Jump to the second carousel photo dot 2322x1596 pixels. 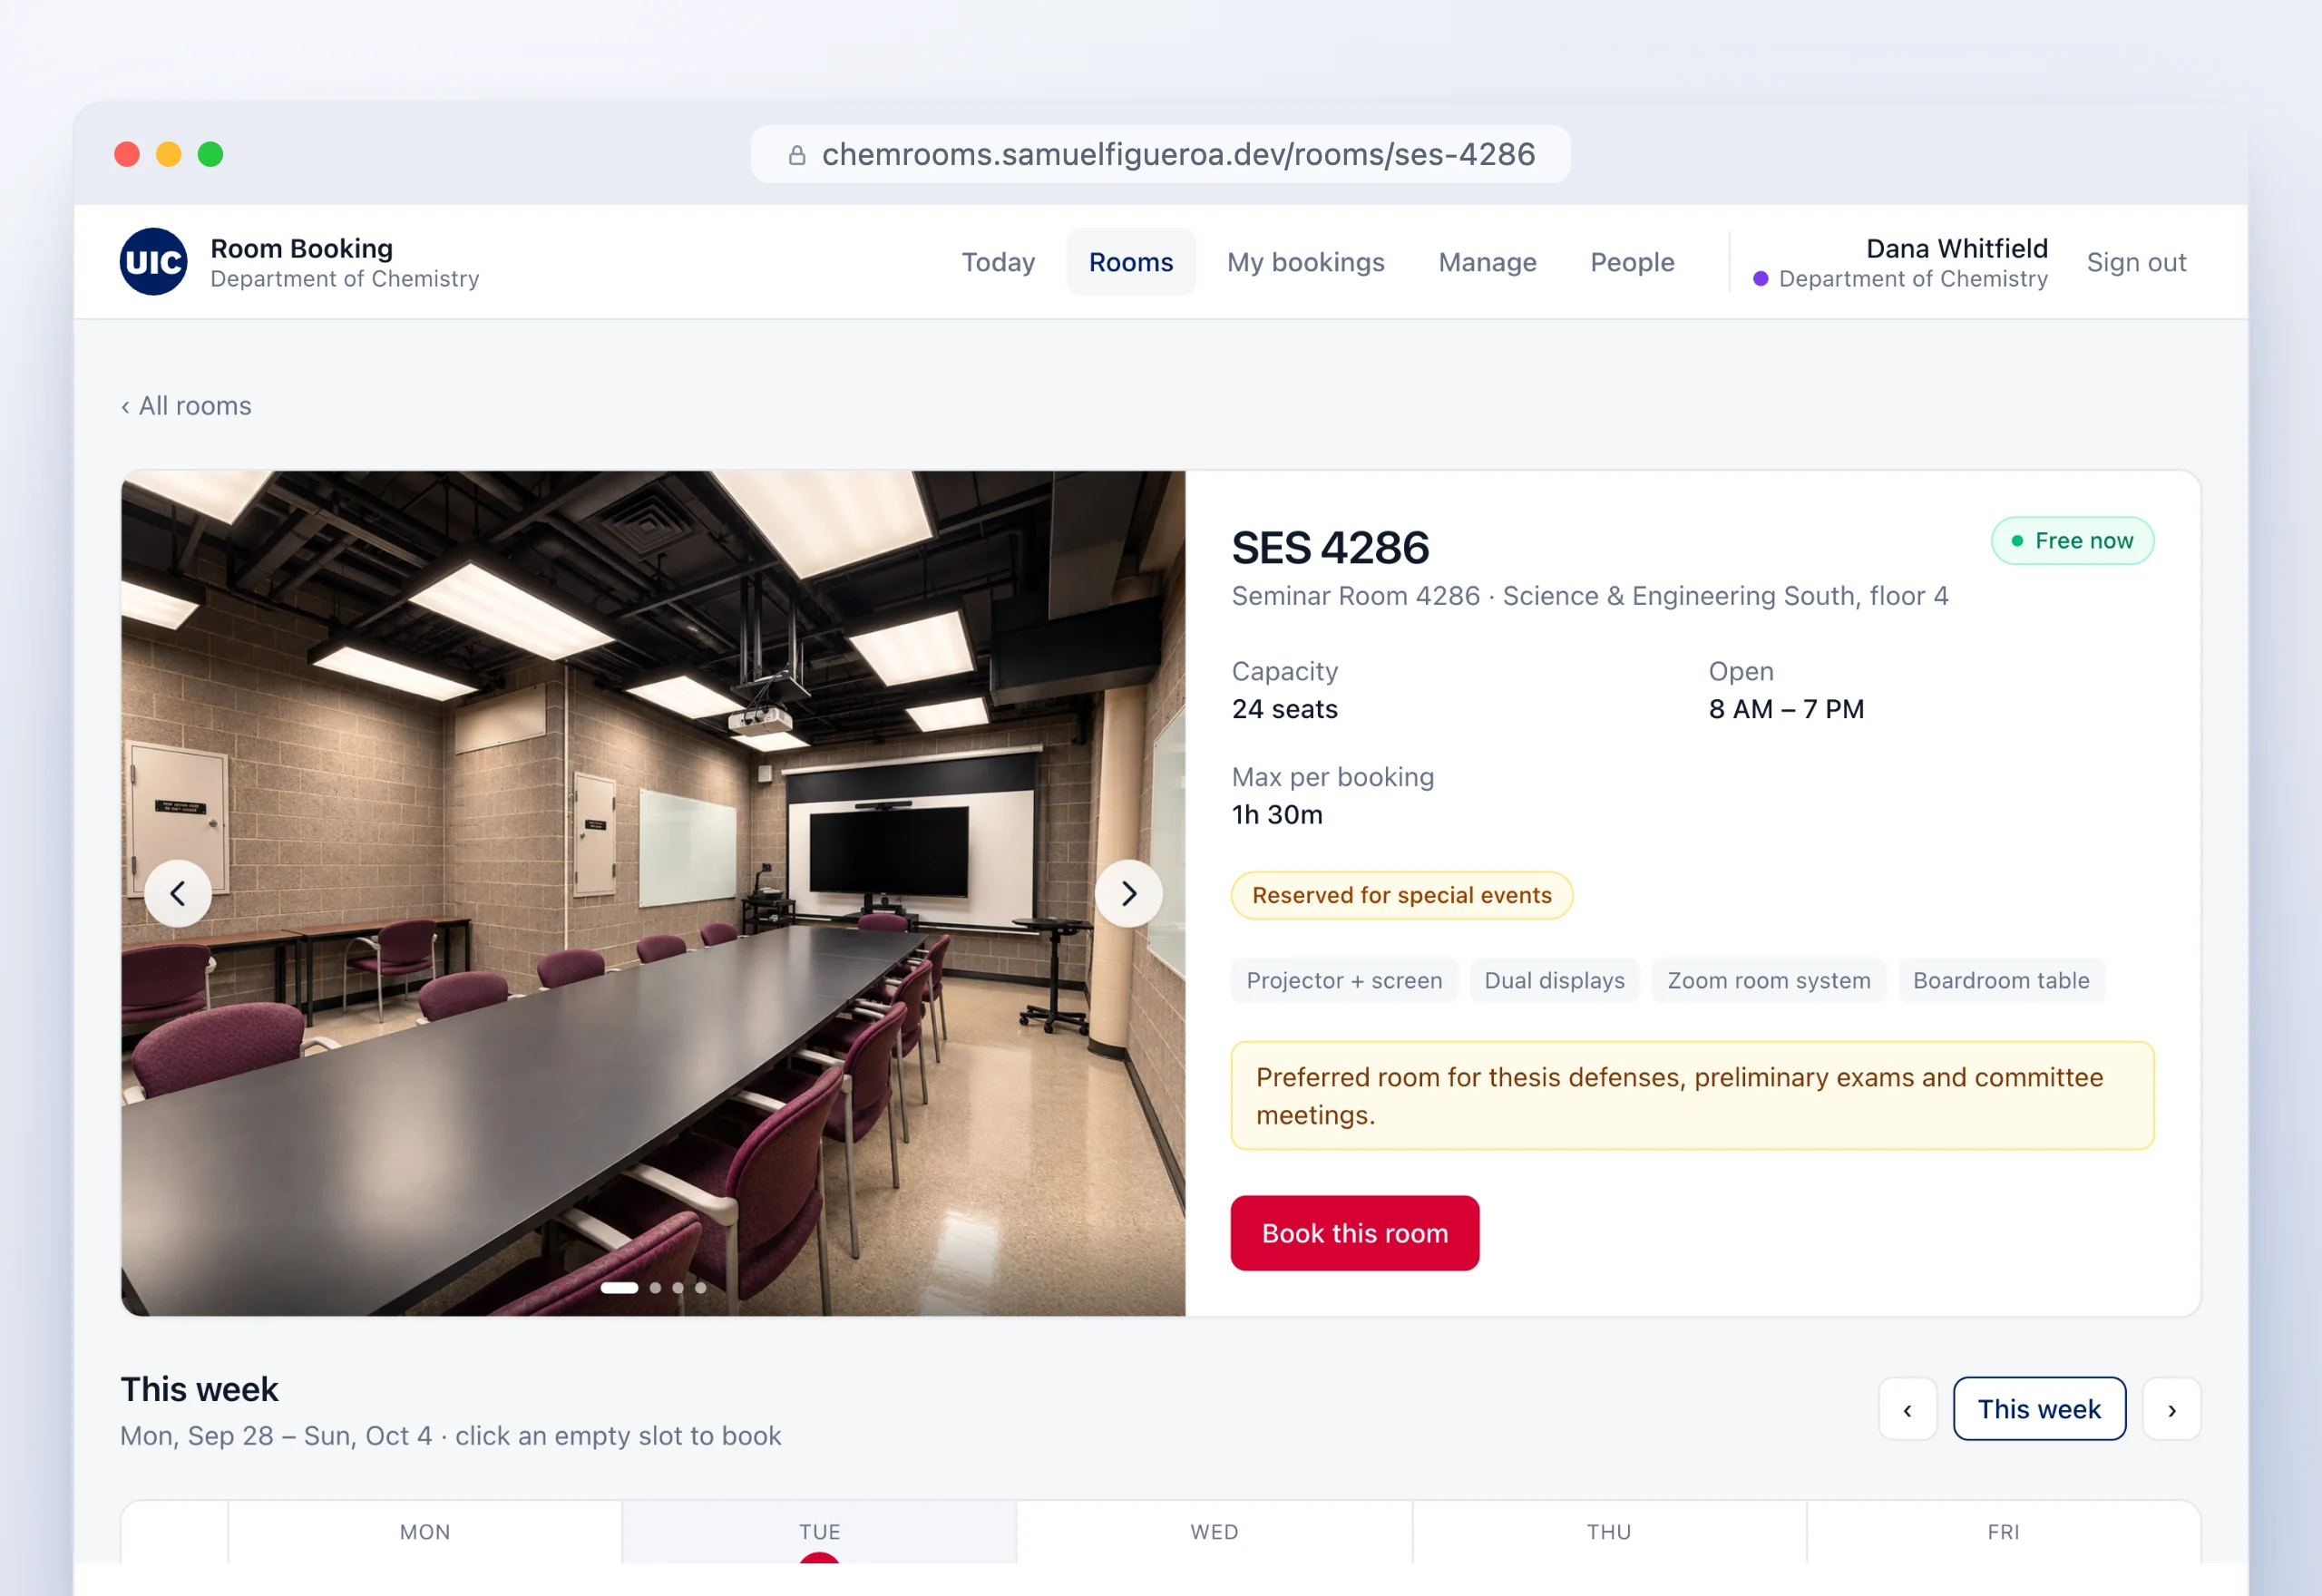[x=655, y=1288]
